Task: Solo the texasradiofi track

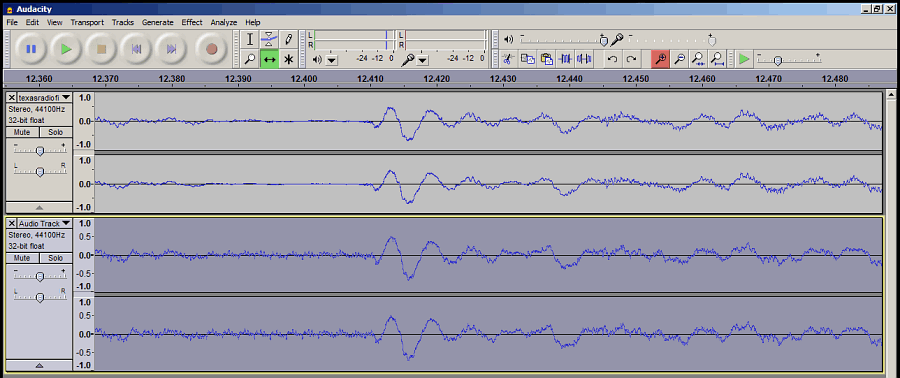Action: coord(55,132)
